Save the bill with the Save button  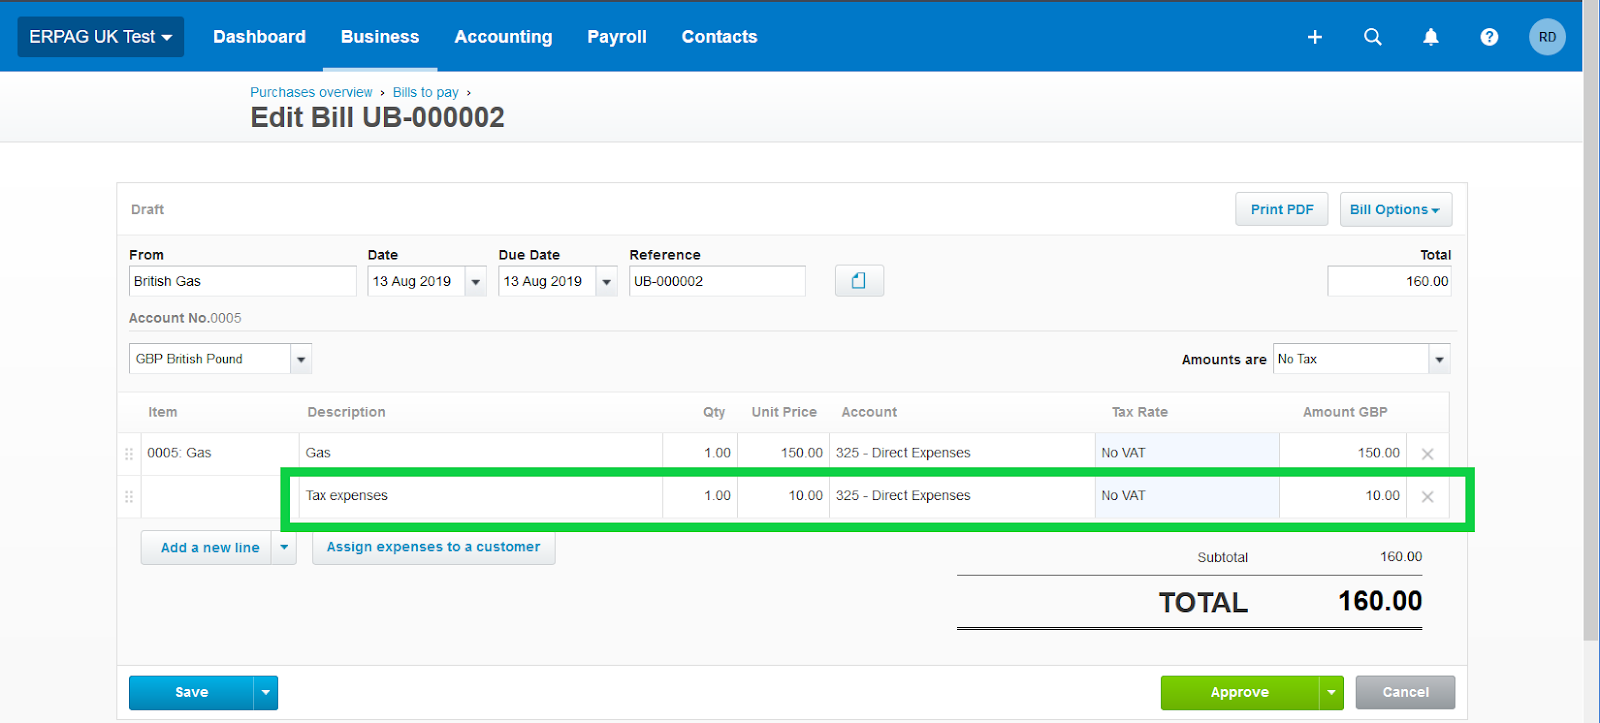[x=191, y=692]
